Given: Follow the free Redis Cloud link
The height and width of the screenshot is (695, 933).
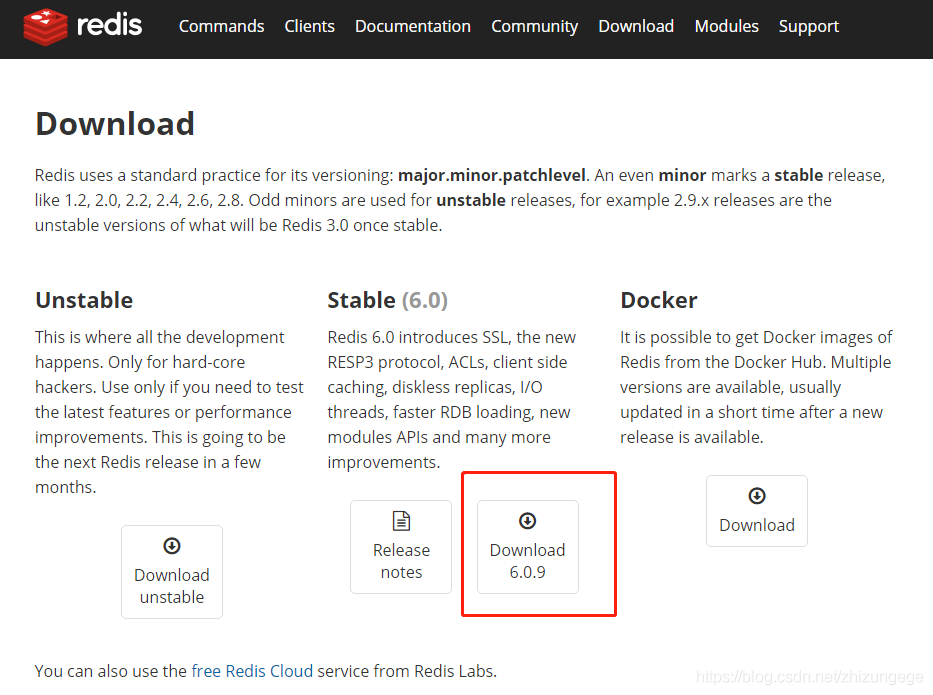Looking at the screenshot, I should coord(252,671).
